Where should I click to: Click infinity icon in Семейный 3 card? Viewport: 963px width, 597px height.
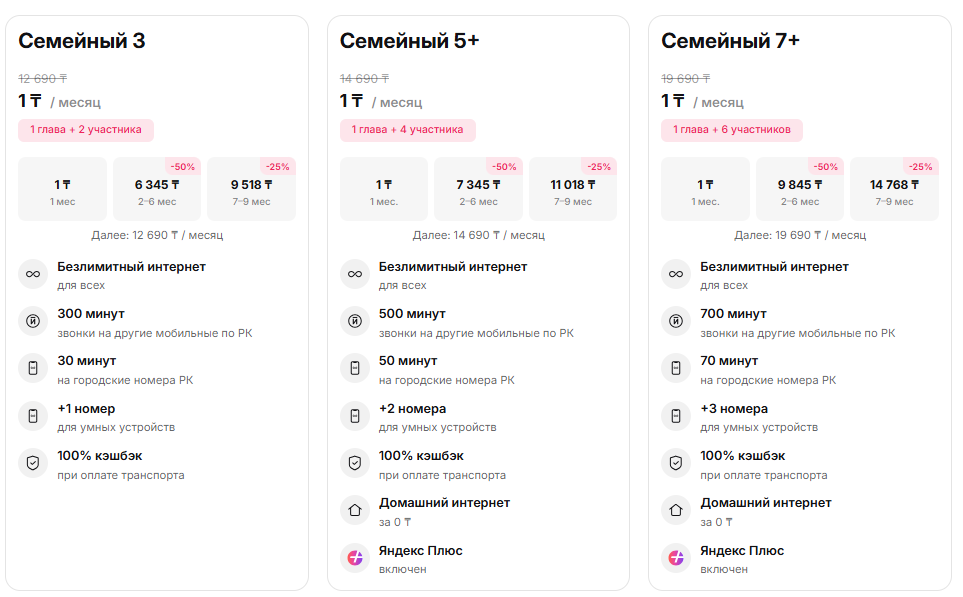pyautogui.click(x=33, y=274)
